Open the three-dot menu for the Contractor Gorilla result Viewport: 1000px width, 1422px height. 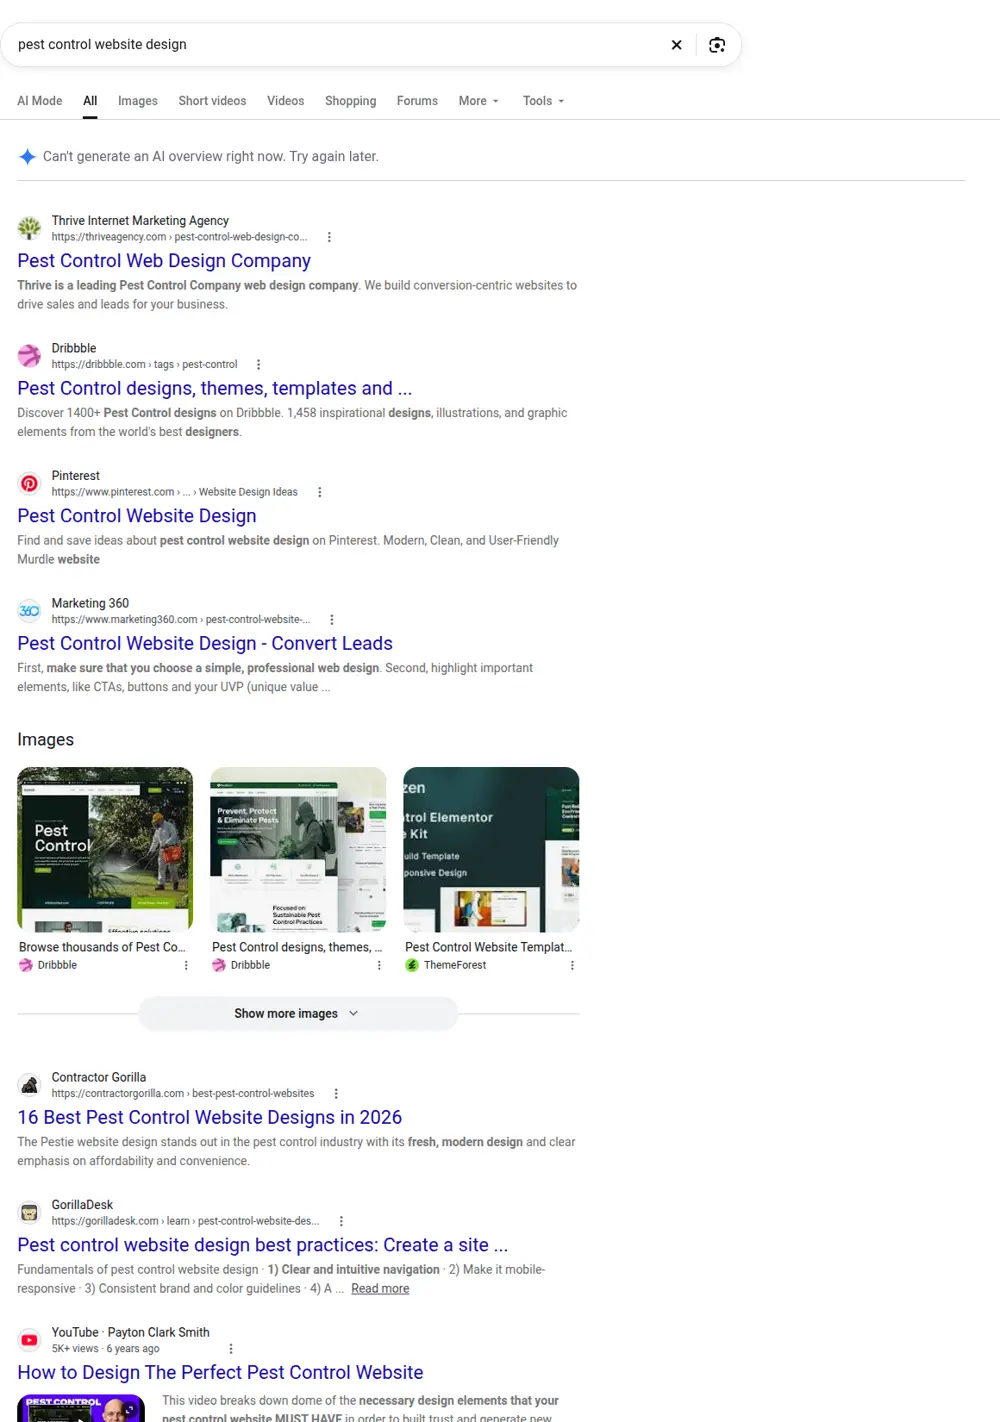[x=336, y=1094]
